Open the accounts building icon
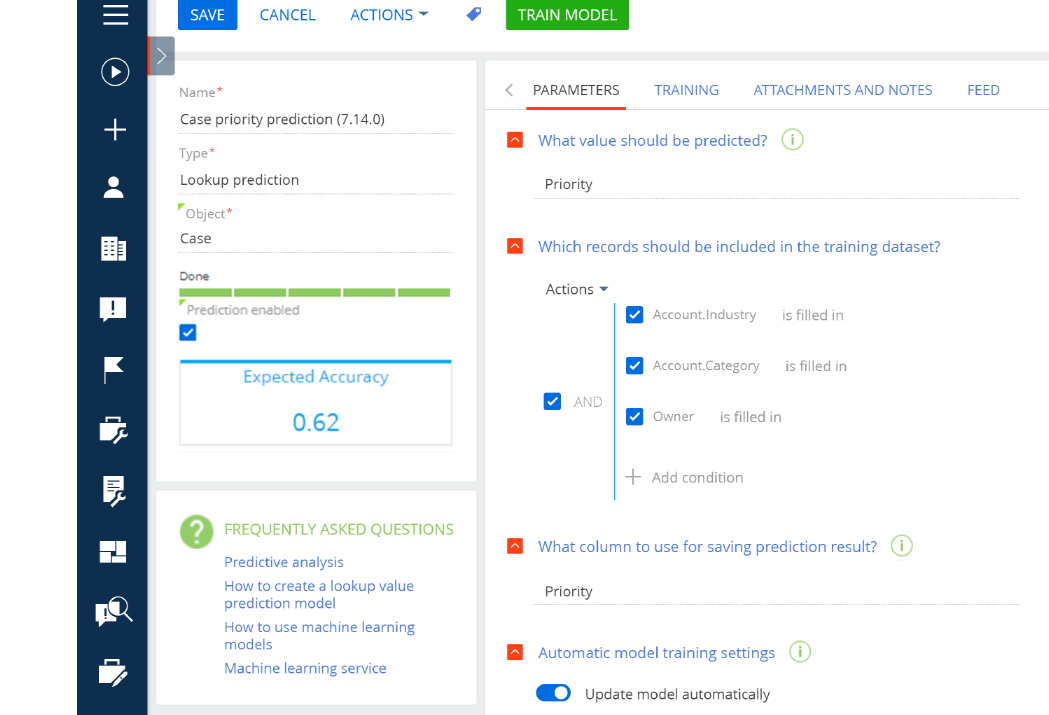Image resolution: width=1049 pixels, height=715 pixels. [113, 248]
